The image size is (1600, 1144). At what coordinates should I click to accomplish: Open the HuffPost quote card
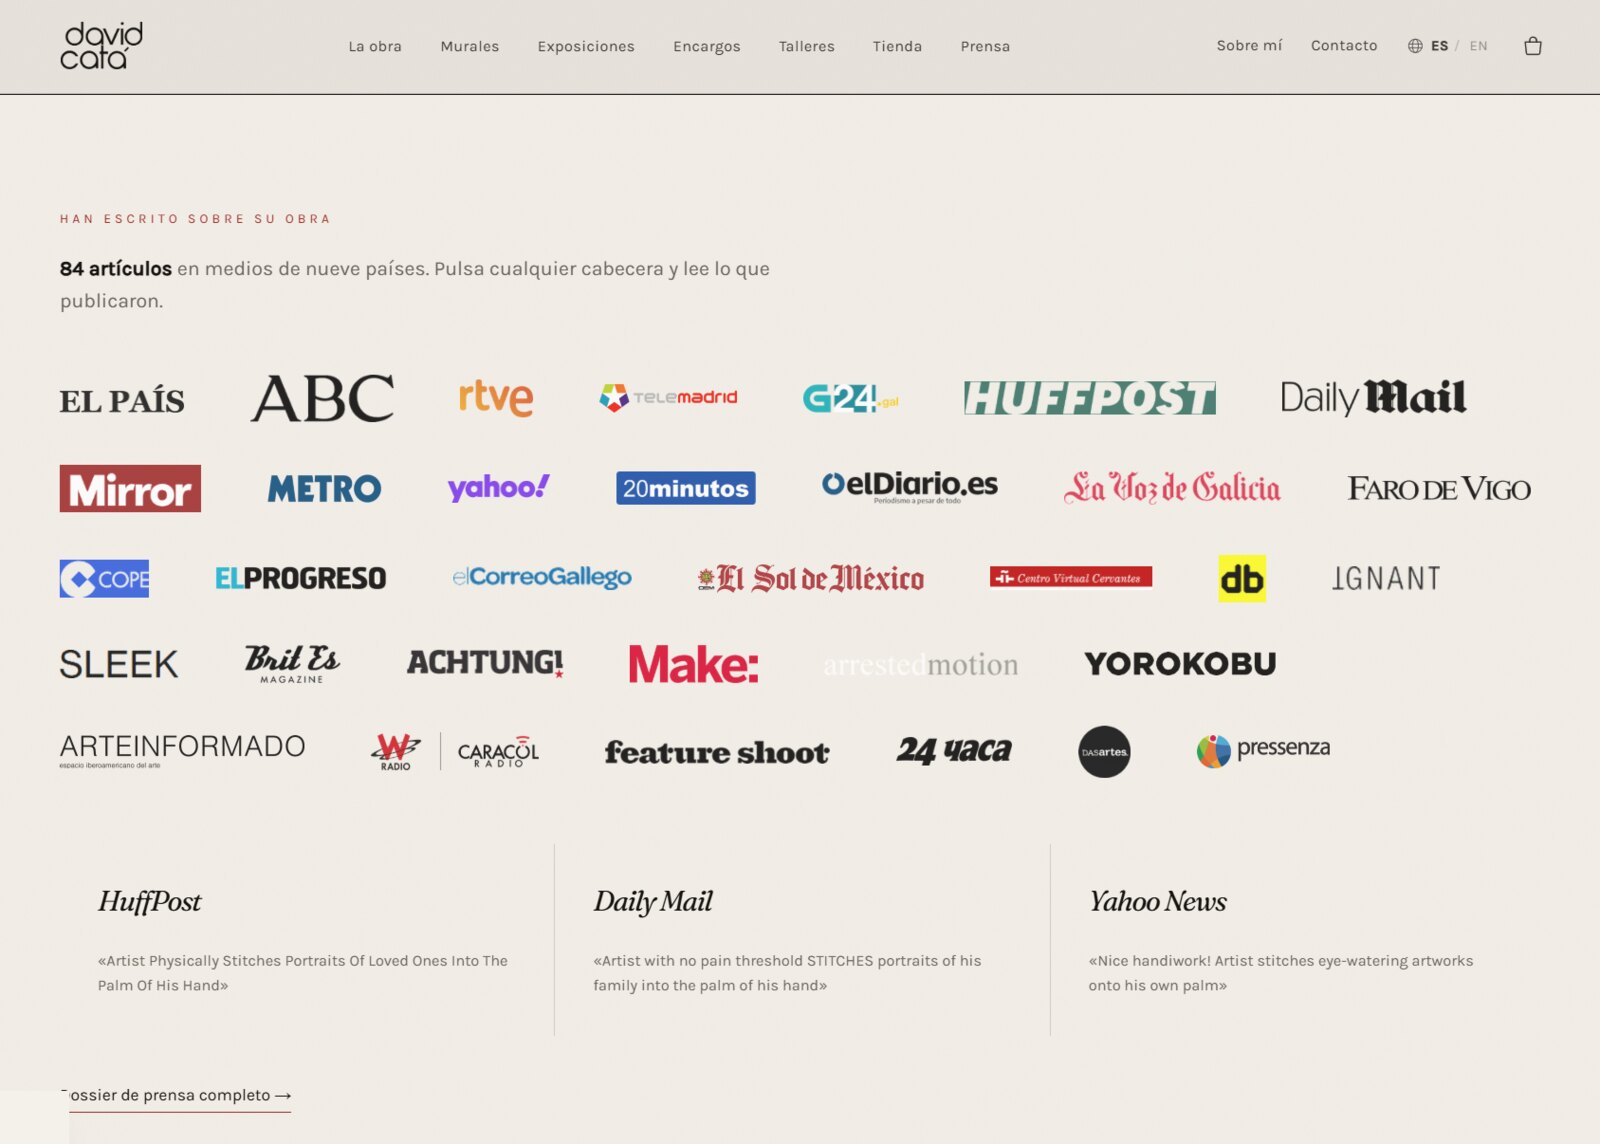(306, 939)
